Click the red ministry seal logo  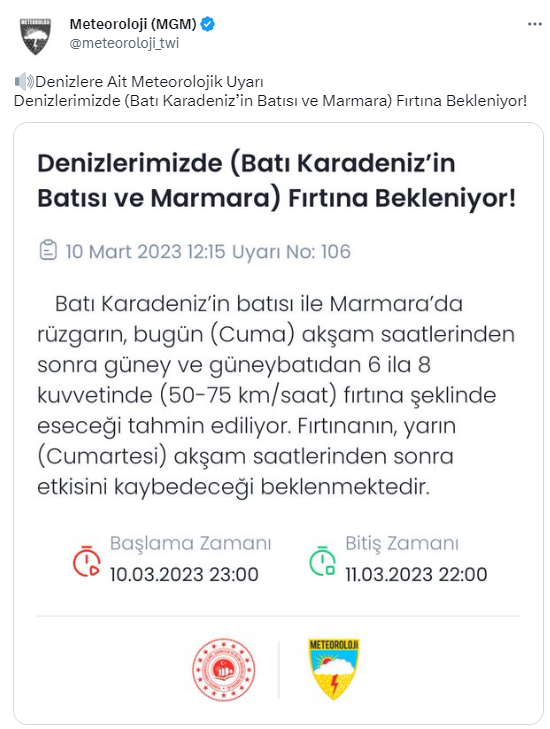224,669
